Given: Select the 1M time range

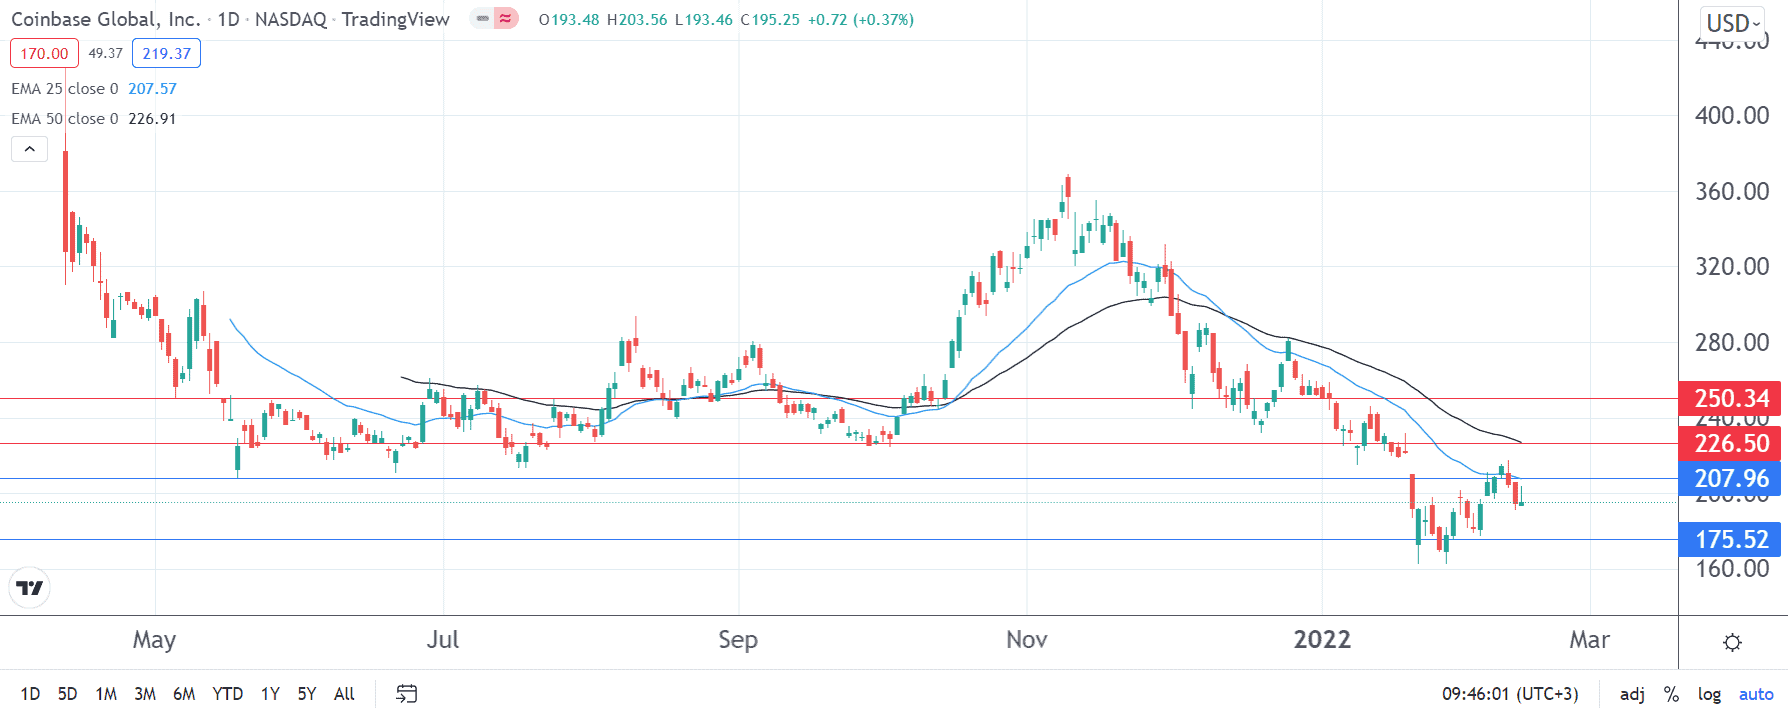Looking at the screenshot, I should click(x=106, y=693).
